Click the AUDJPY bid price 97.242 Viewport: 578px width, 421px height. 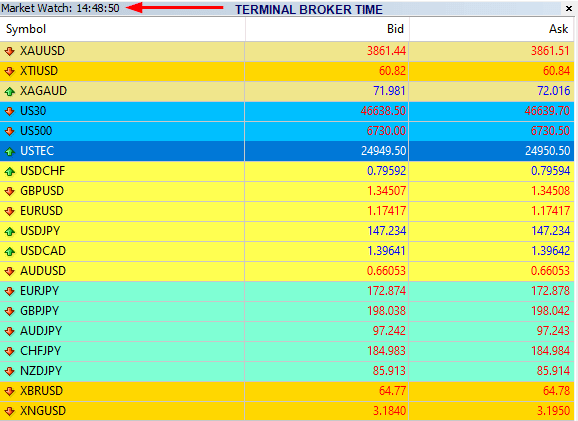click(x=389, y=331)
